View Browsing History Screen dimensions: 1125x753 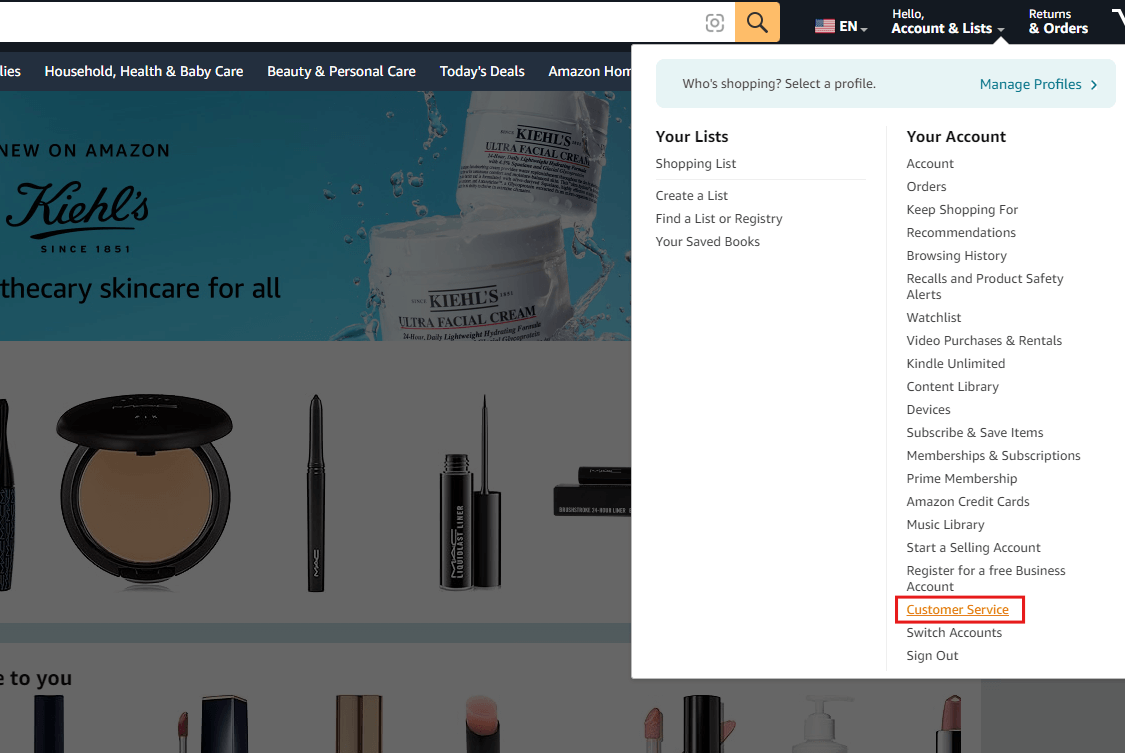tap(956, 255)
